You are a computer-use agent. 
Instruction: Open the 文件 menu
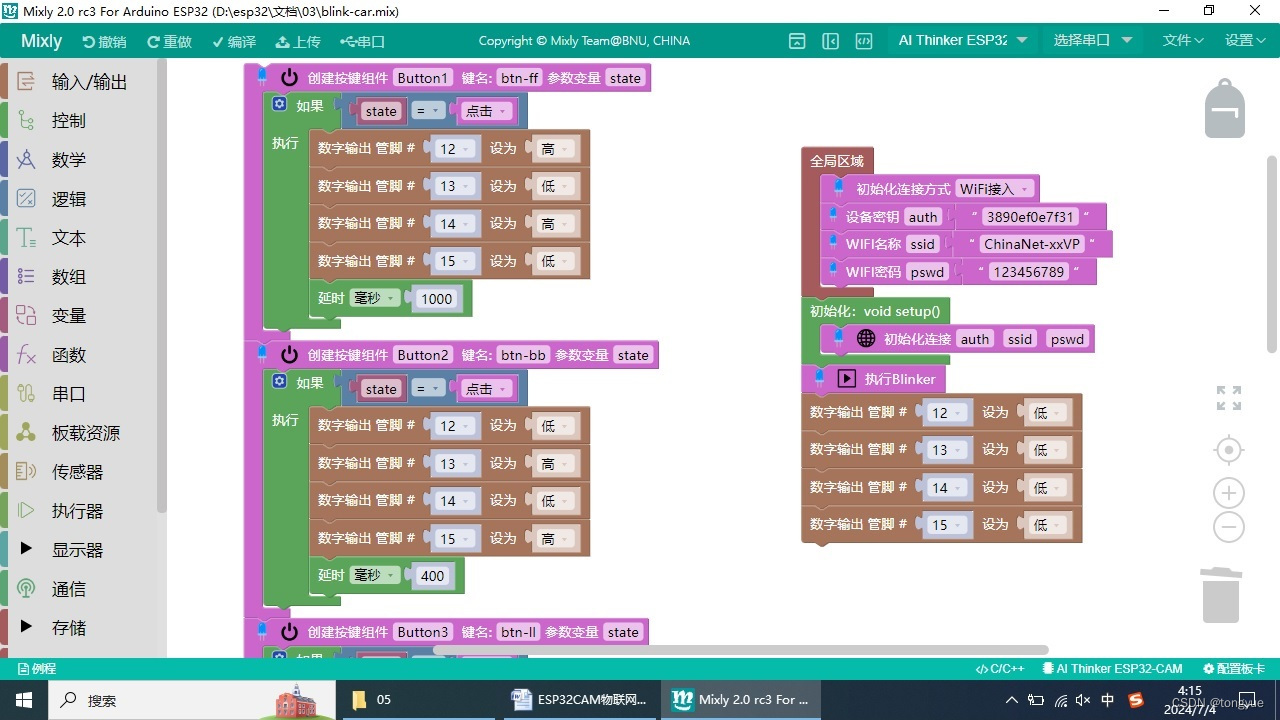1183,40
